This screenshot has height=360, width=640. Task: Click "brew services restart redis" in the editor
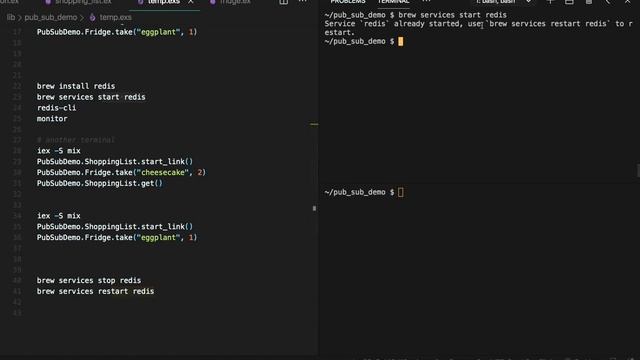click(x=96, y=291)
